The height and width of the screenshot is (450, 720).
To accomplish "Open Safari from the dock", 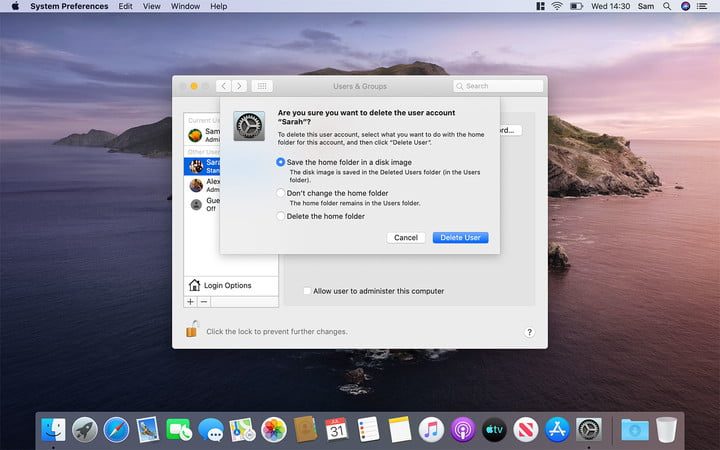I will pos(116,430).
